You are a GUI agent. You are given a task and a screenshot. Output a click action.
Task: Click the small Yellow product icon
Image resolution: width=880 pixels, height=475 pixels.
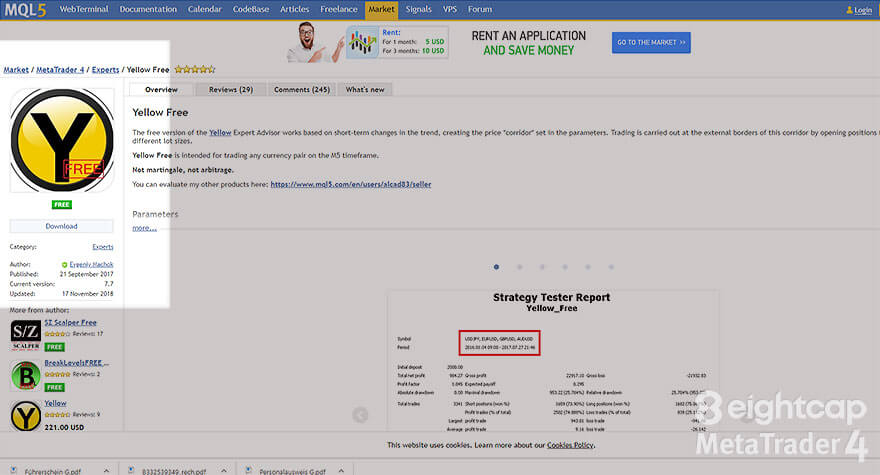[x=25, y=416]
